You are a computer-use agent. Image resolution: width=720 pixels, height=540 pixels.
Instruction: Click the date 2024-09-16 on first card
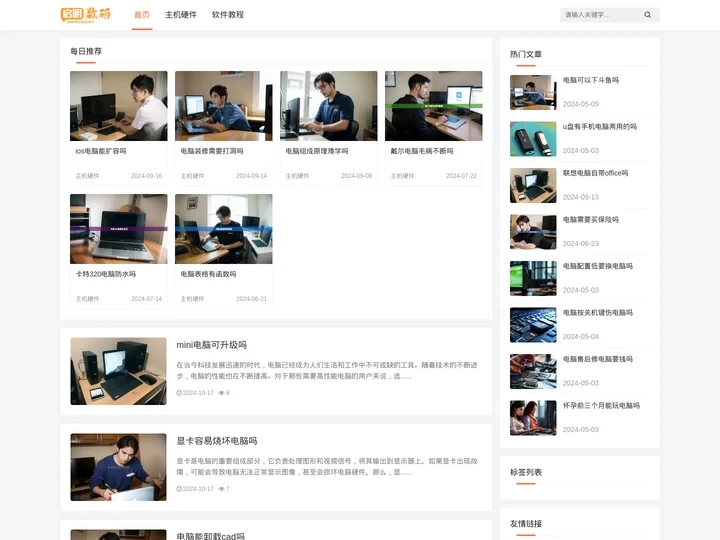(146, 176)
